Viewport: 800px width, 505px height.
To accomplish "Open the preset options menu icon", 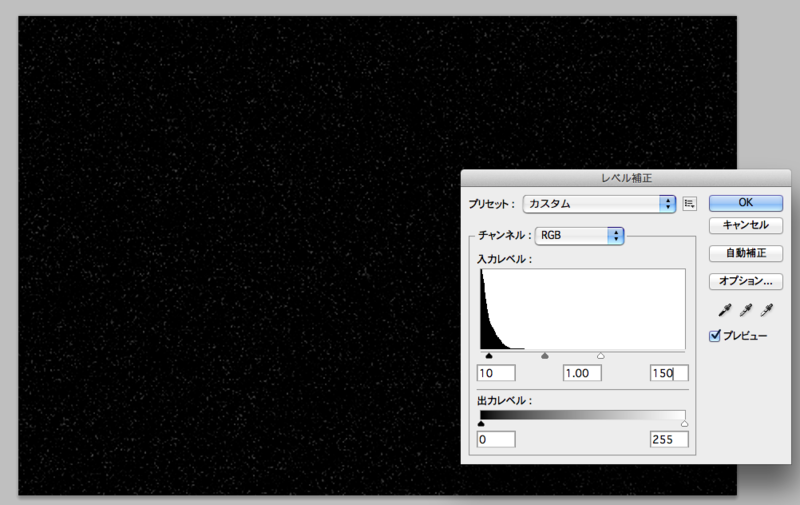I will [689, 204].
